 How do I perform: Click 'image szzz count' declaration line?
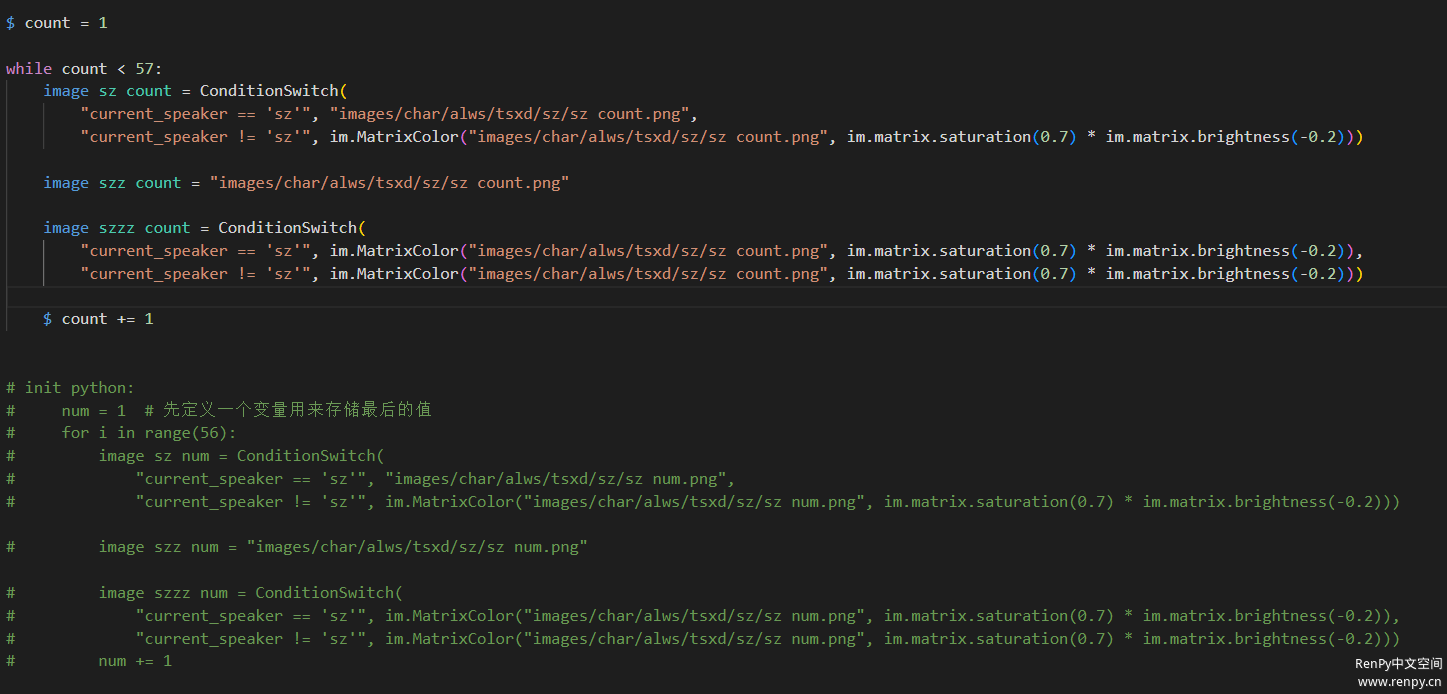[x=116, y=228]
